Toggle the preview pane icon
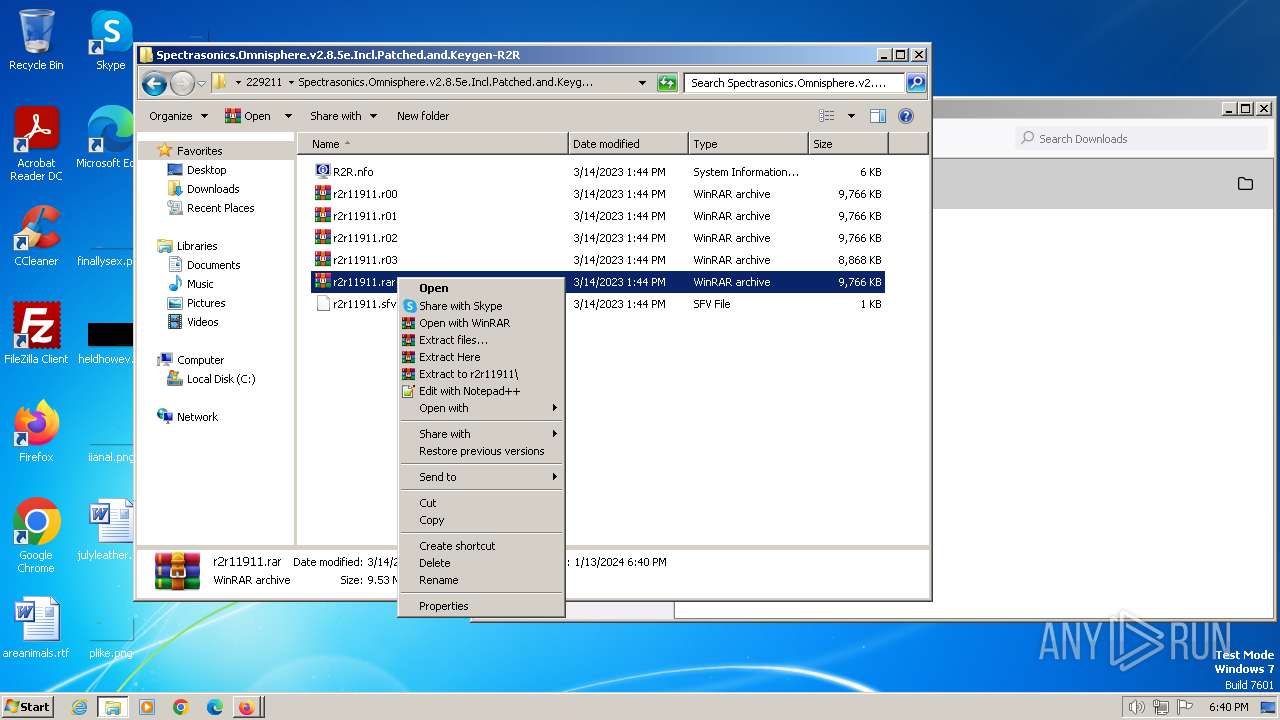 (x=877, y=116)
